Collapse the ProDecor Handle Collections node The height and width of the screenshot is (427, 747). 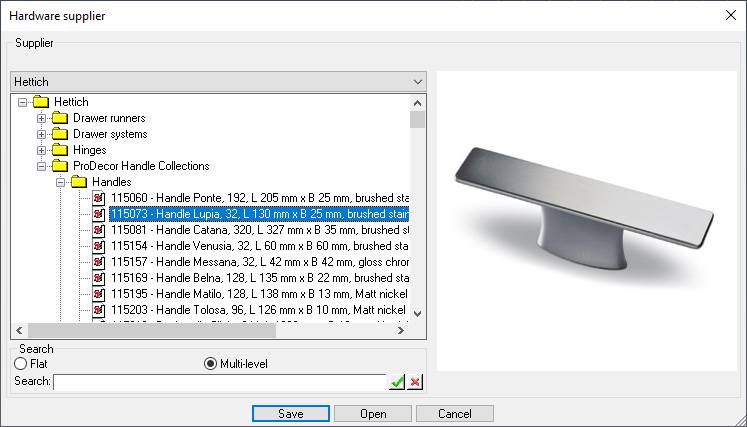click(42, 166)
